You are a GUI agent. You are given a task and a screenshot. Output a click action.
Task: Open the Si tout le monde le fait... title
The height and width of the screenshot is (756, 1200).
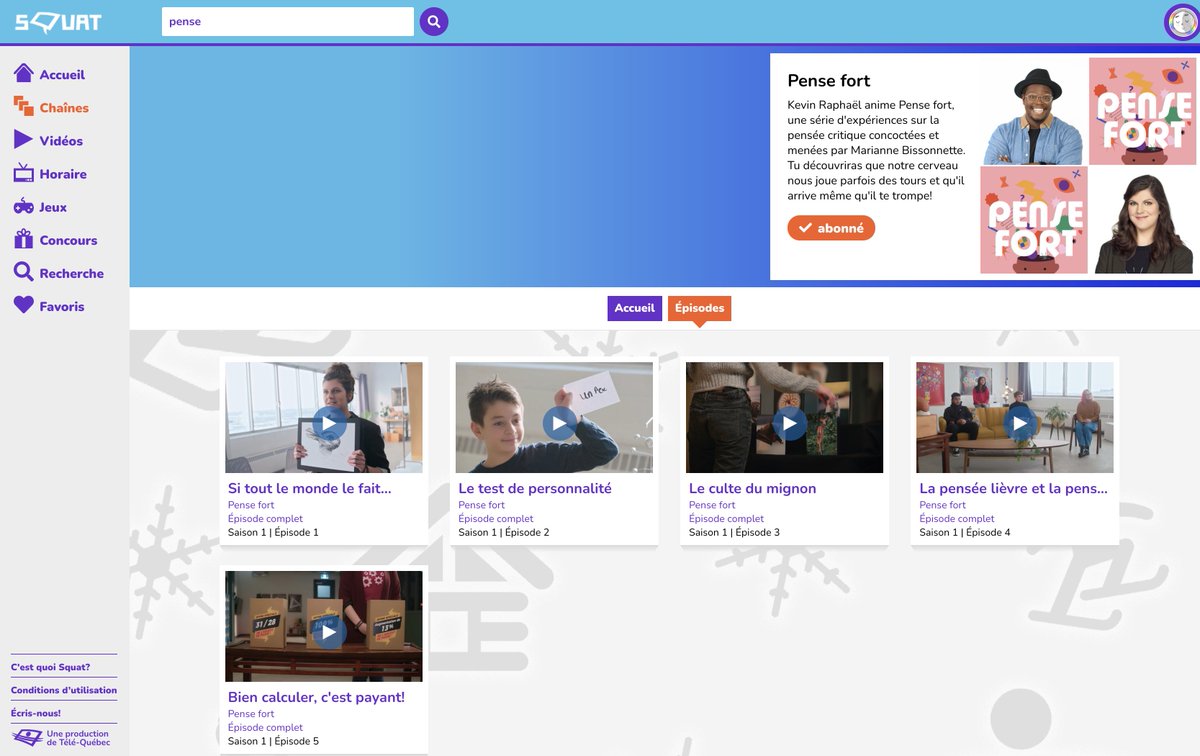coord(310,489)
